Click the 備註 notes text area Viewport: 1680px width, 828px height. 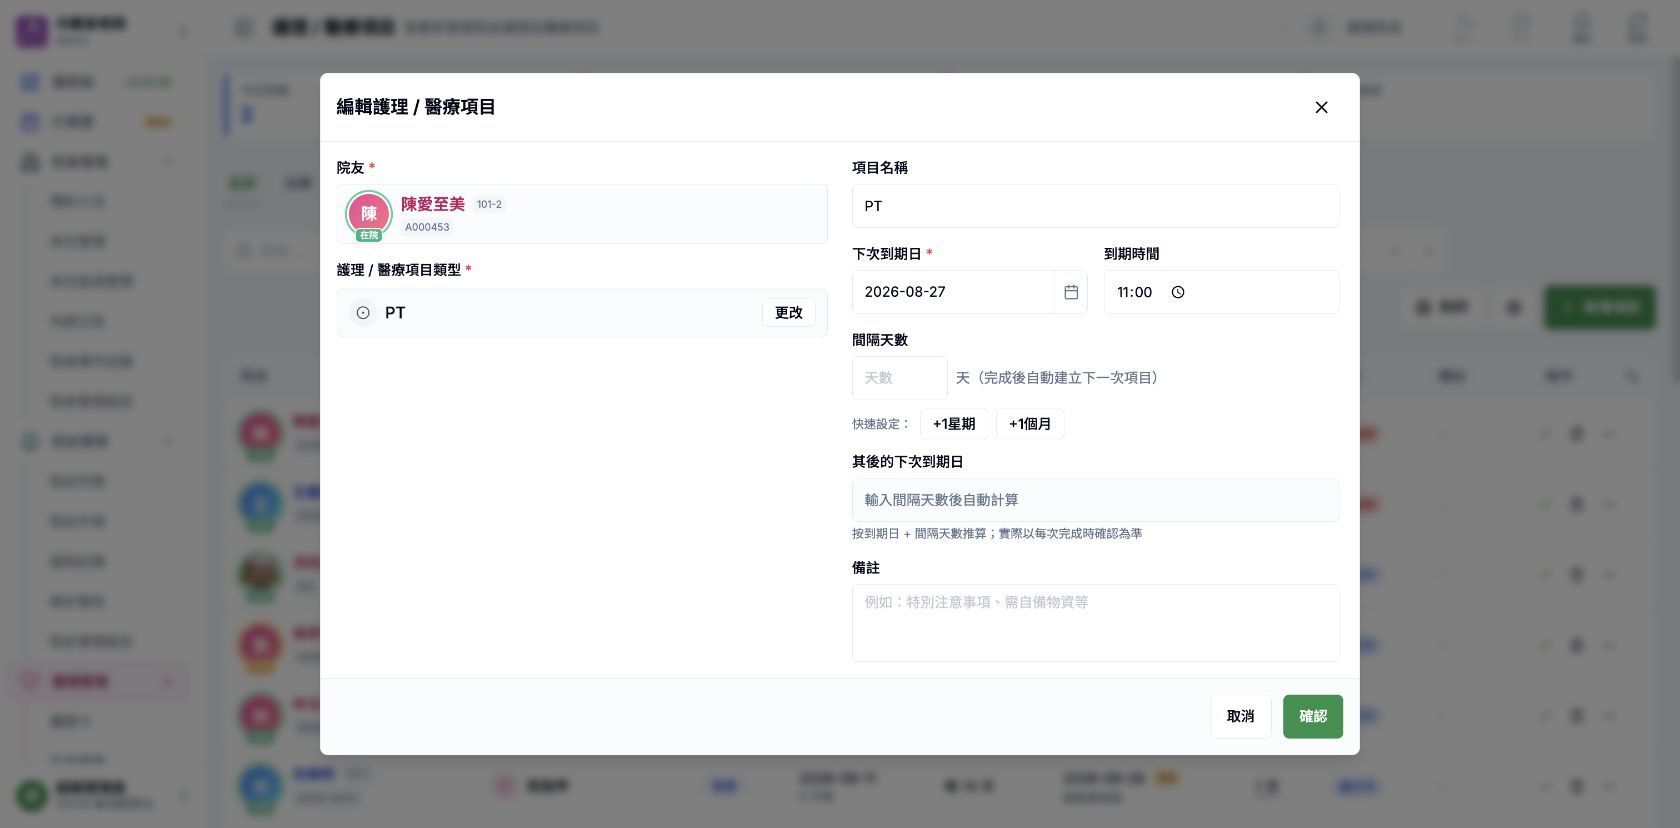pyautogui.click(x=1096, y=623)
